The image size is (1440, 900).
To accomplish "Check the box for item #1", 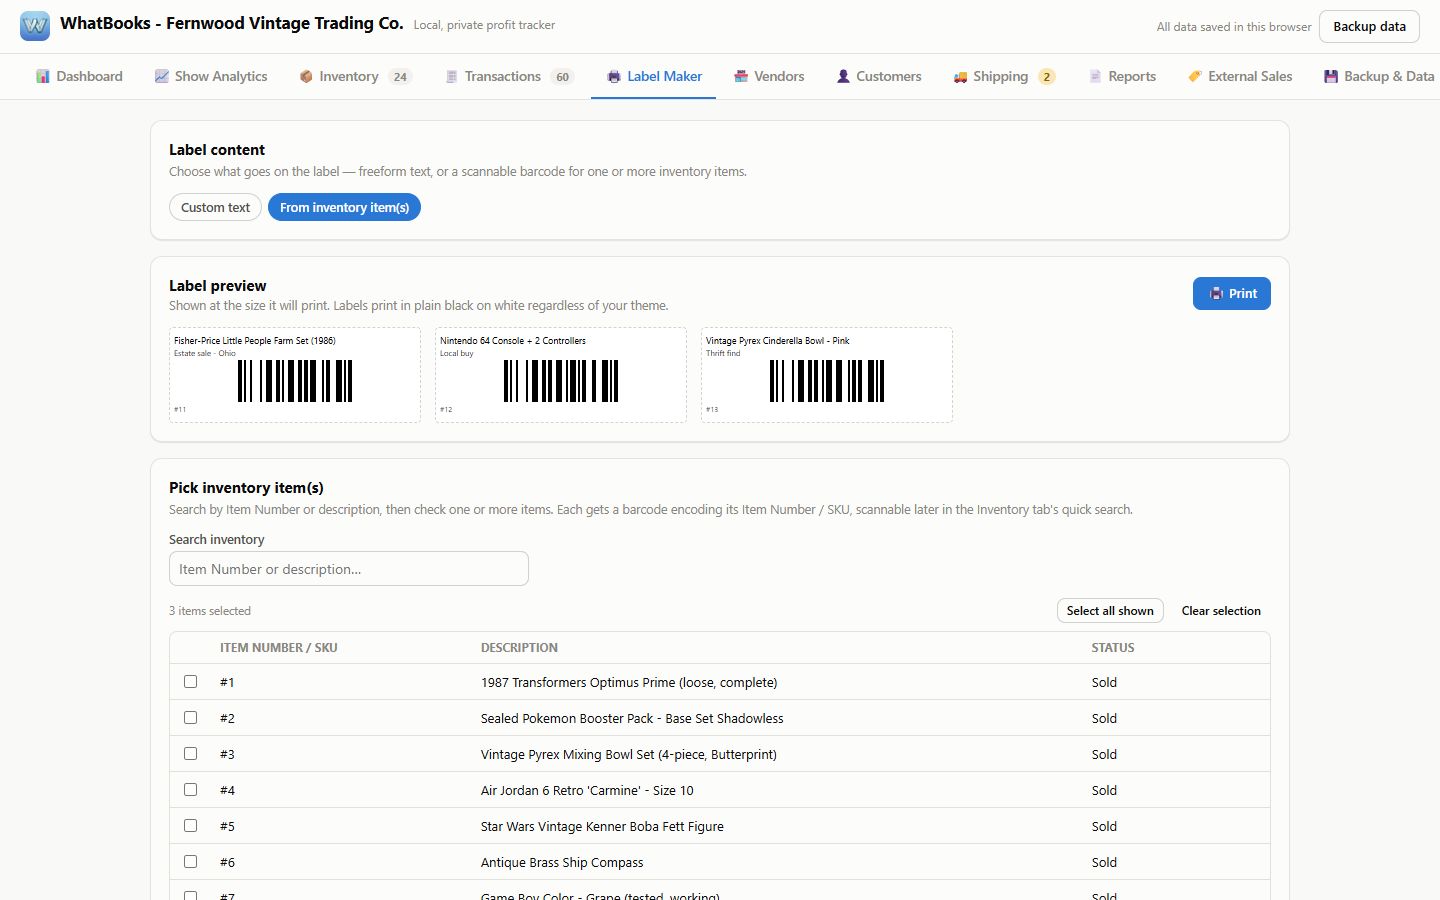I will (x=191, y=681).
